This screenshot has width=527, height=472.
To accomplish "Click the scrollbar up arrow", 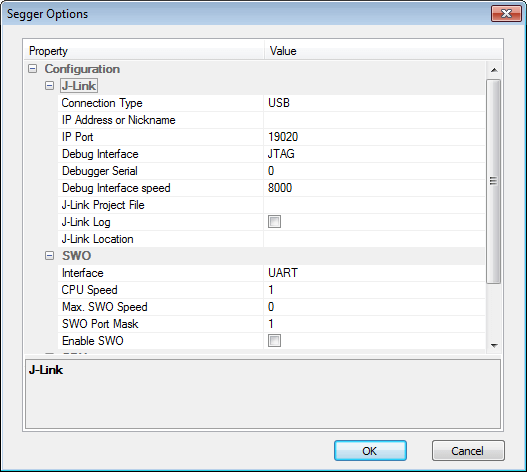I will 494,70.
